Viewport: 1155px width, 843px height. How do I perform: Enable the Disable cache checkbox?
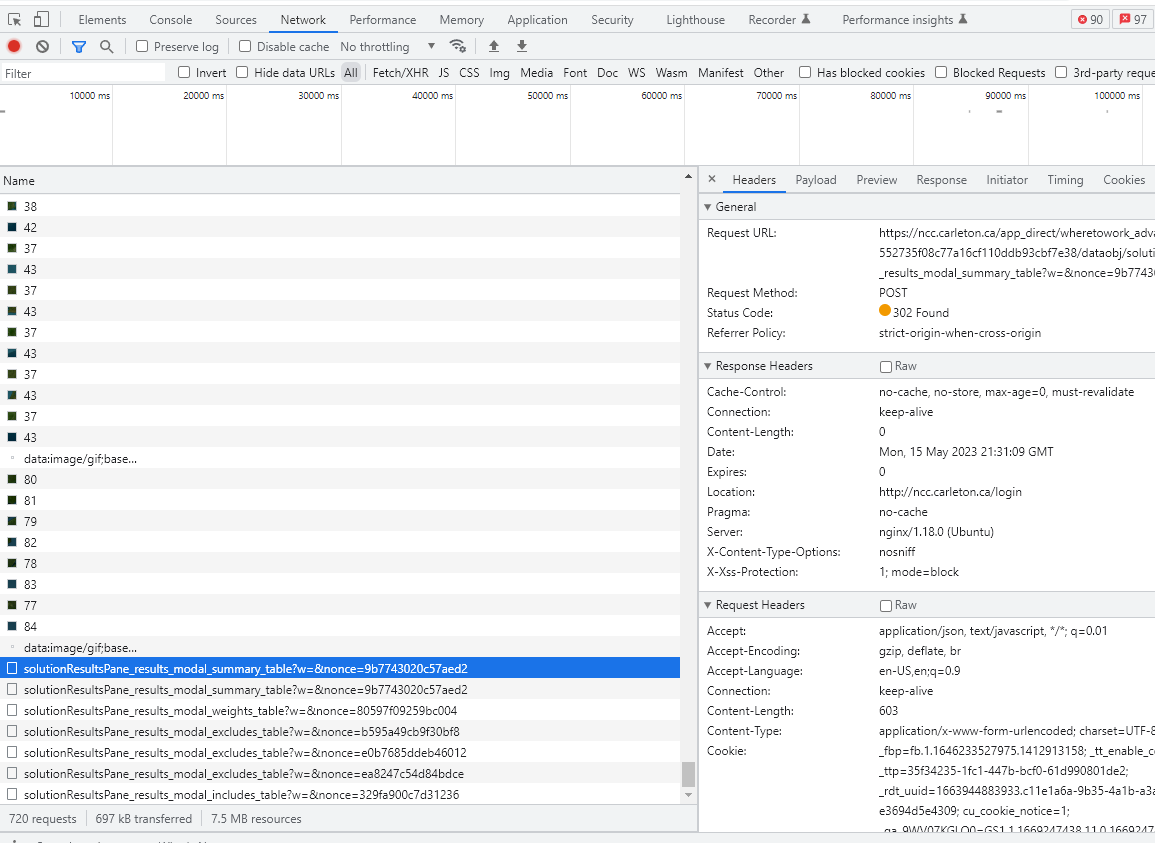244,46
